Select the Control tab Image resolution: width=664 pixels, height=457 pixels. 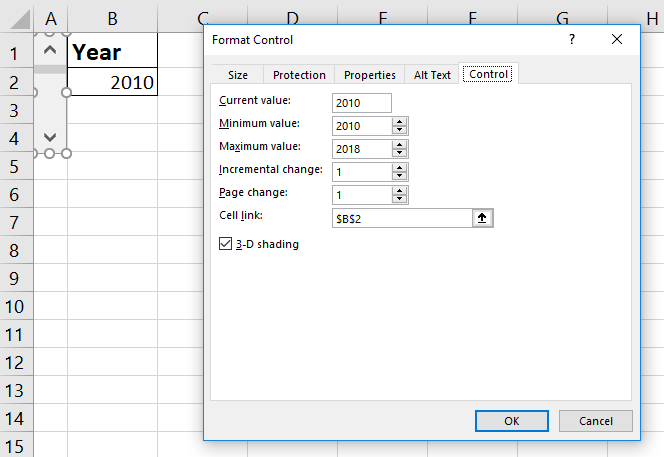(x=488, y=74)
